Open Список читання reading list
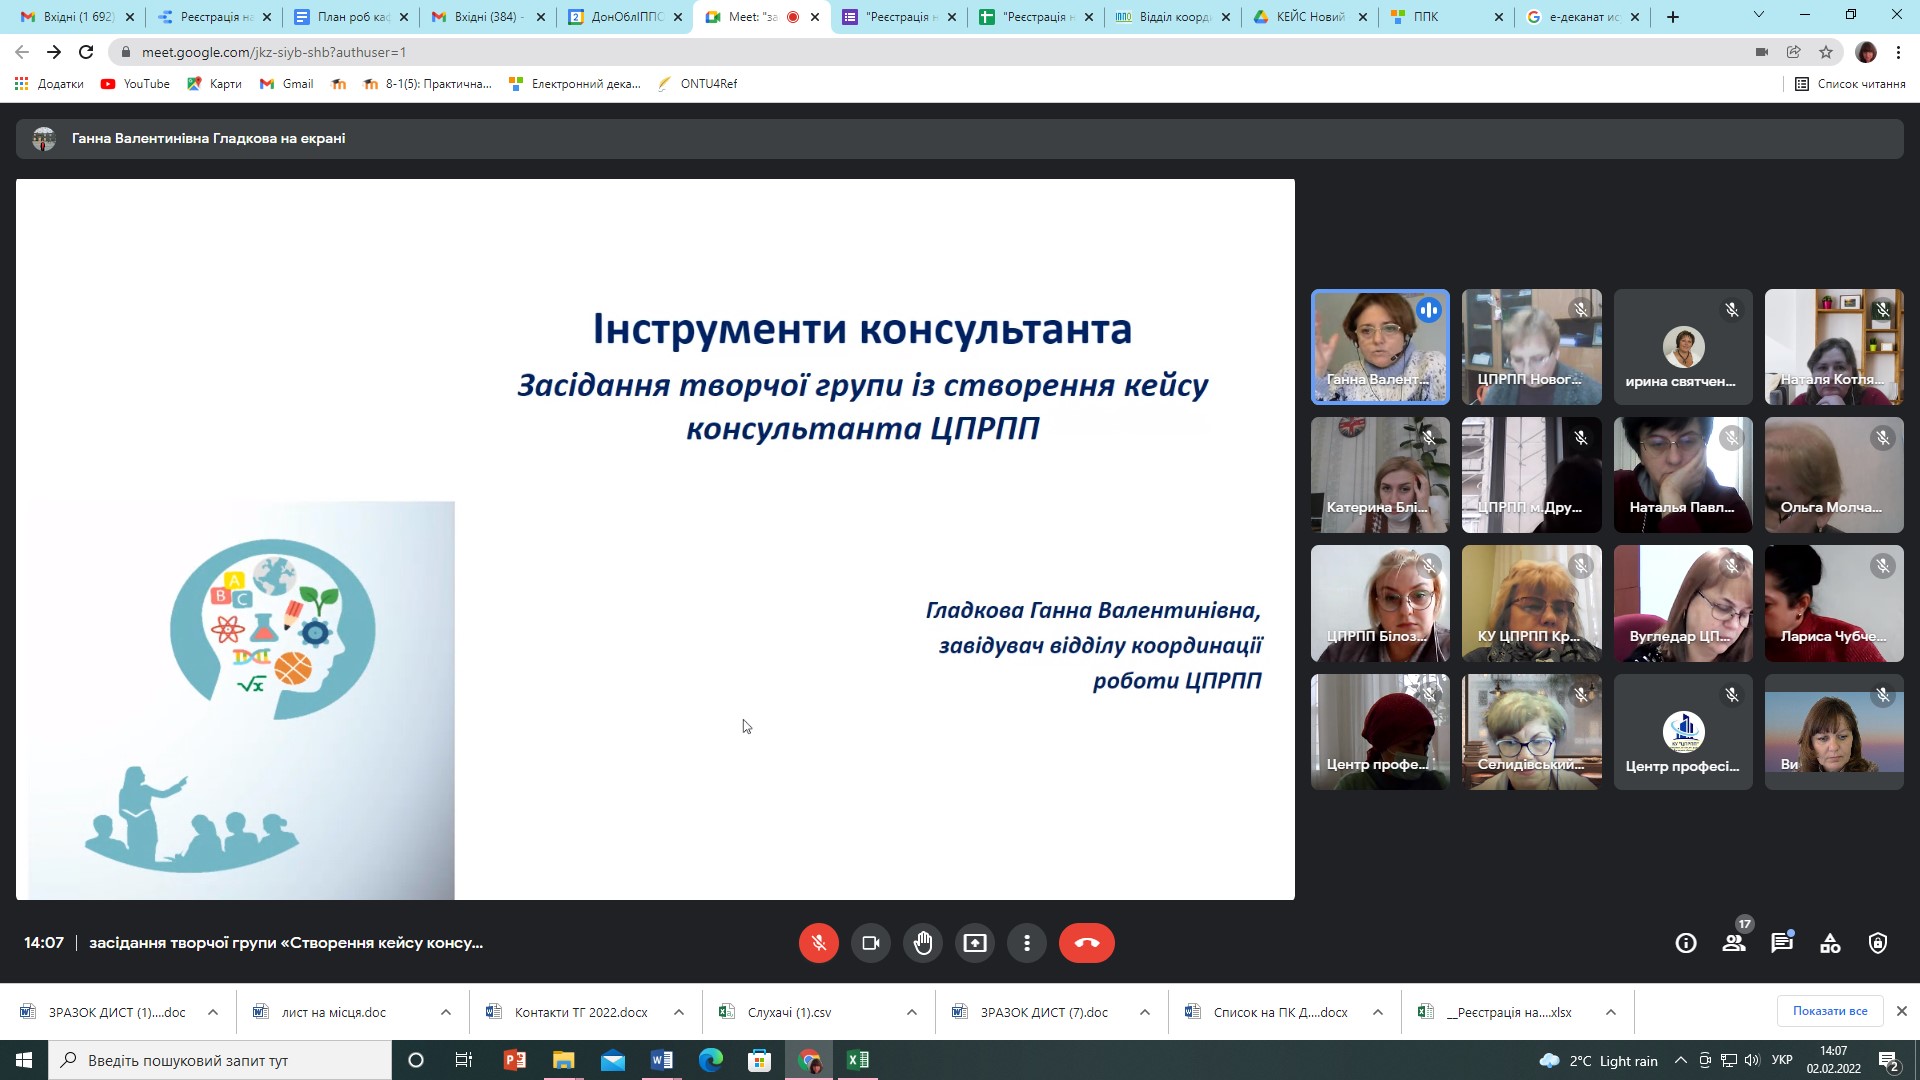This screenshot has width=1920, height=1080. [x=1850, y=84]
